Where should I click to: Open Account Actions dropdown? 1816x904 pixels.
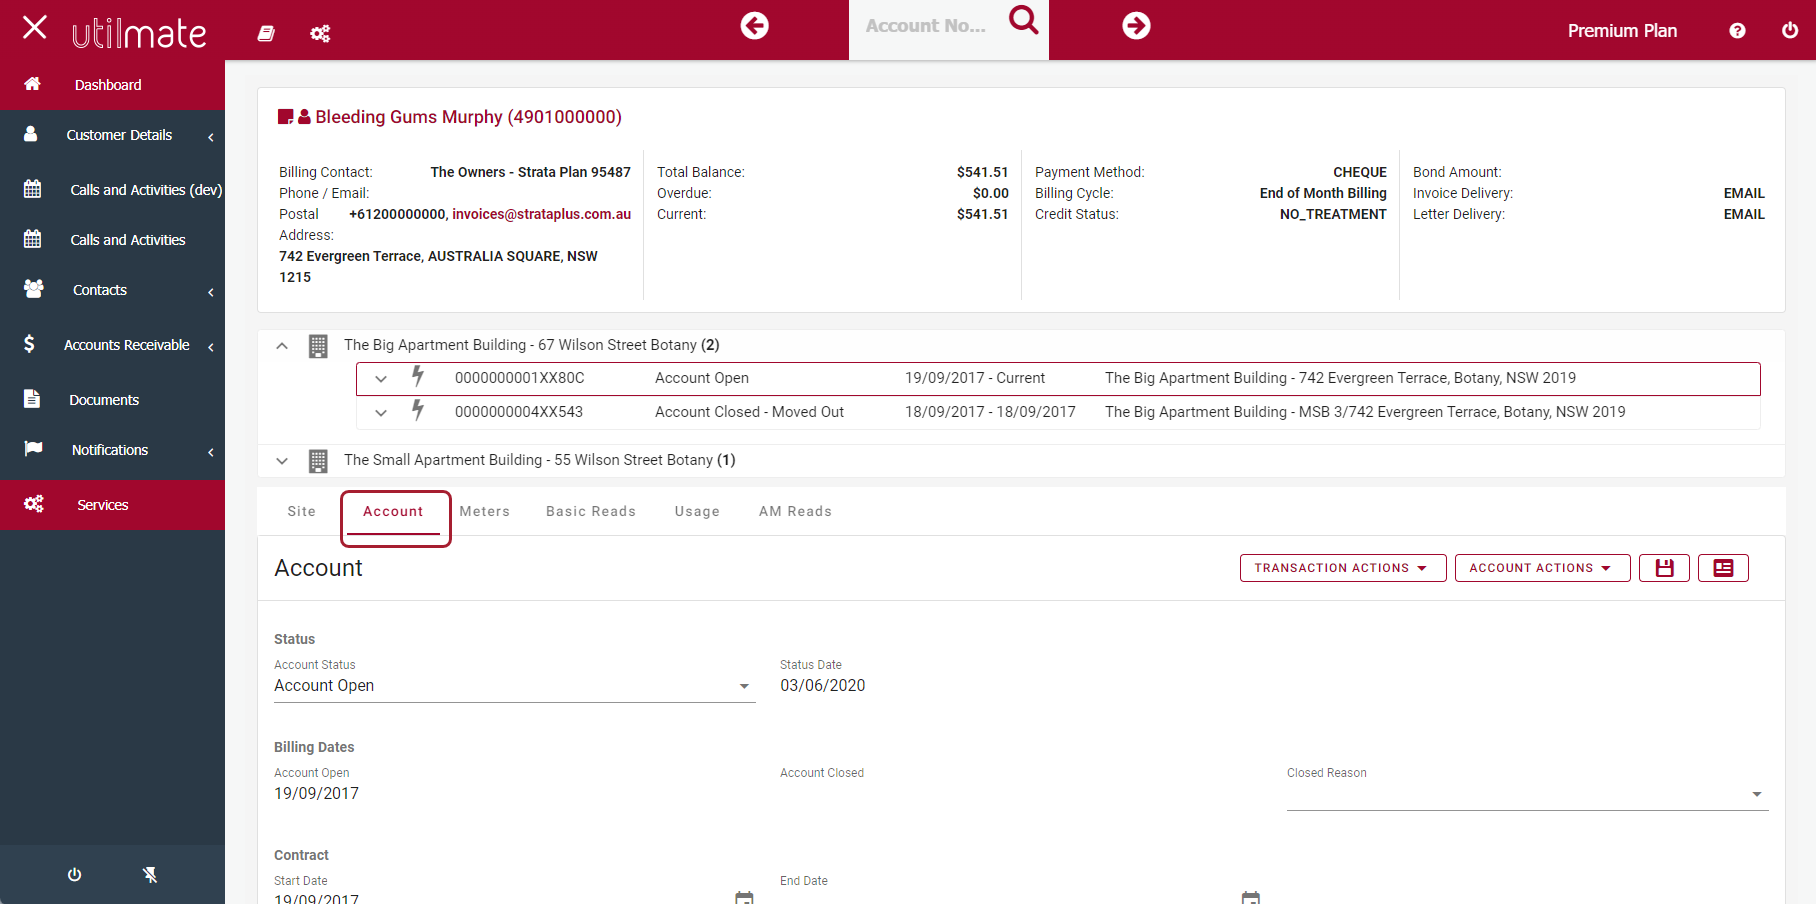pyautogui.click(x=1542, y=568)
